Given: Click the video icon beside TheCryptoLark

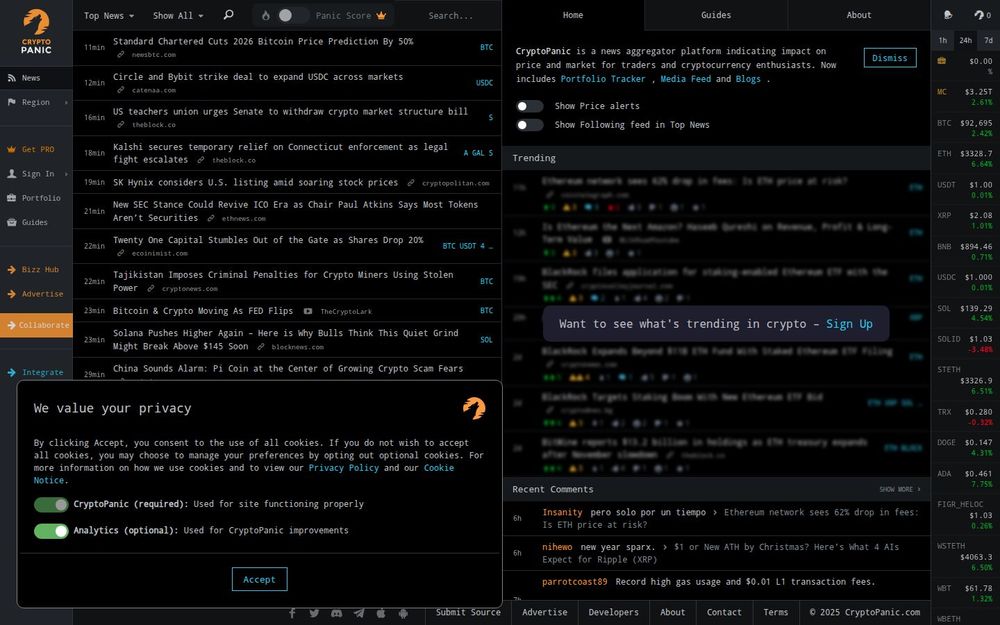Looking at the screenshot, I should click(x=308, y=311).
